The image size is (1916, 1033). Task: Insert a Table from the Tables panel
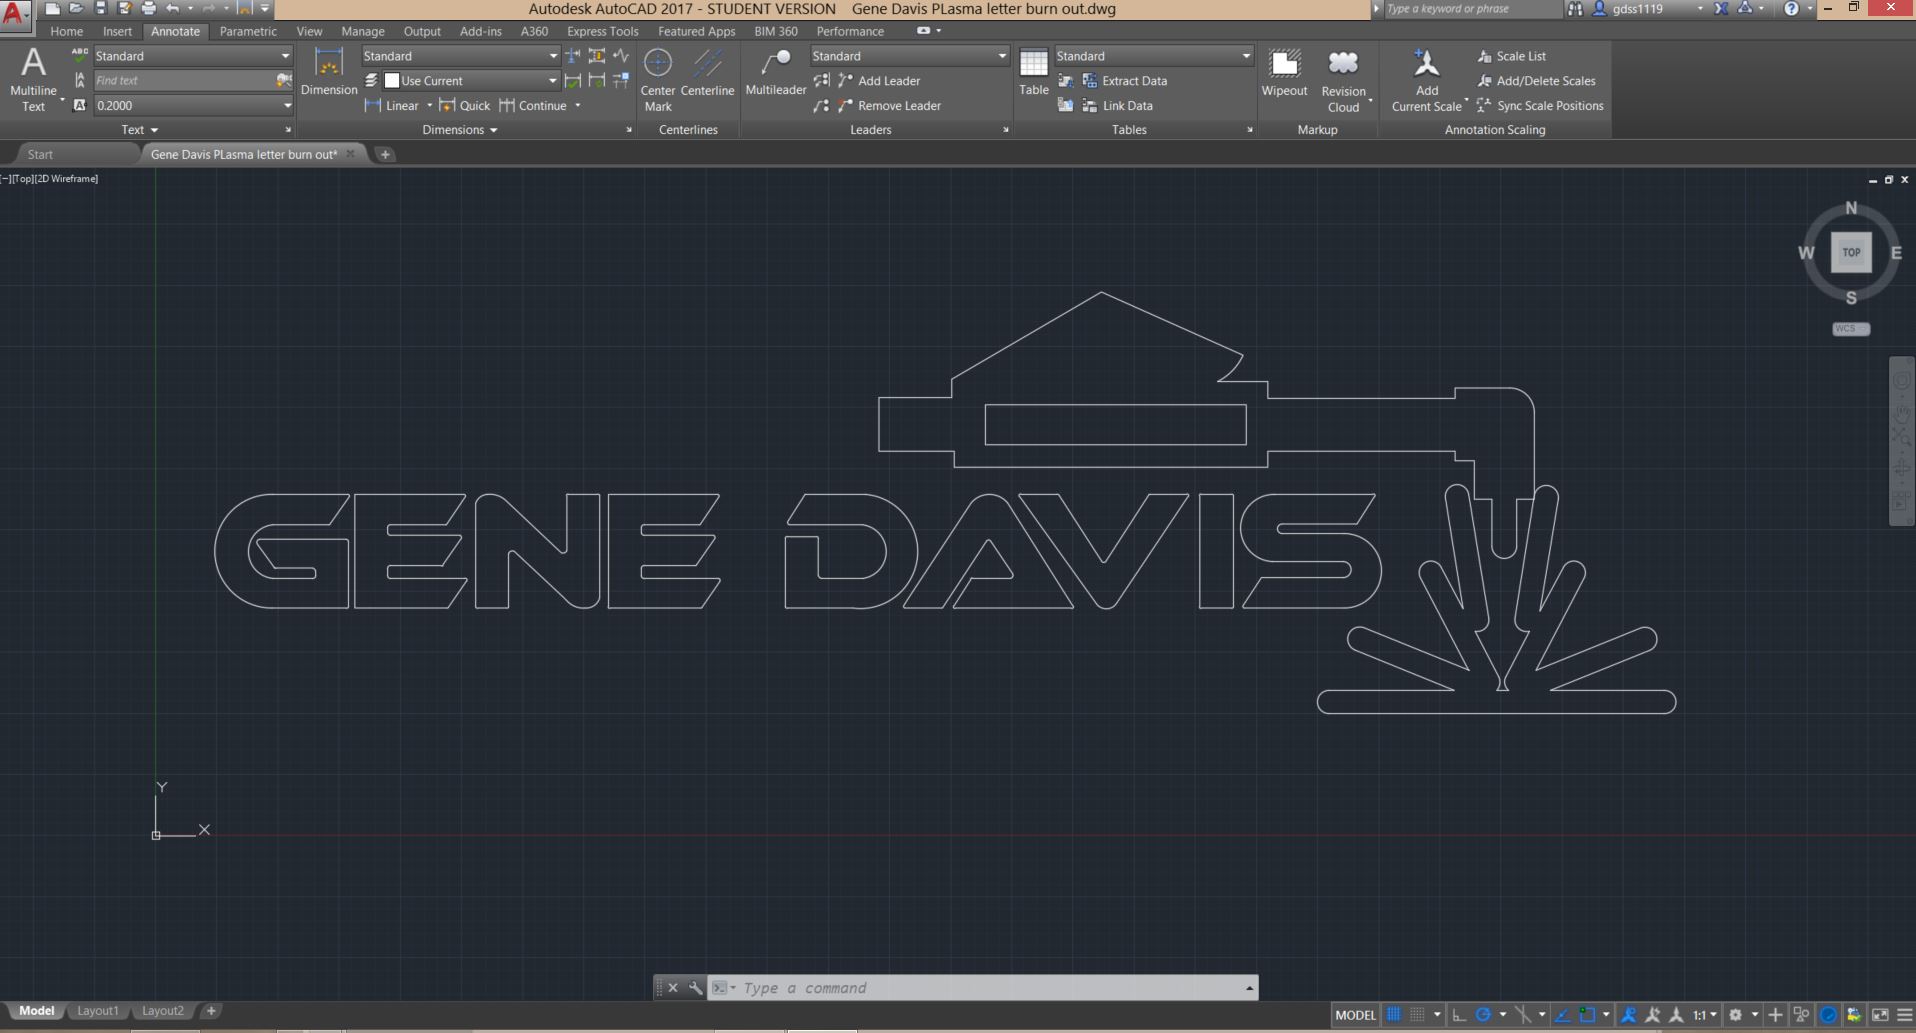coord(1033,72)
